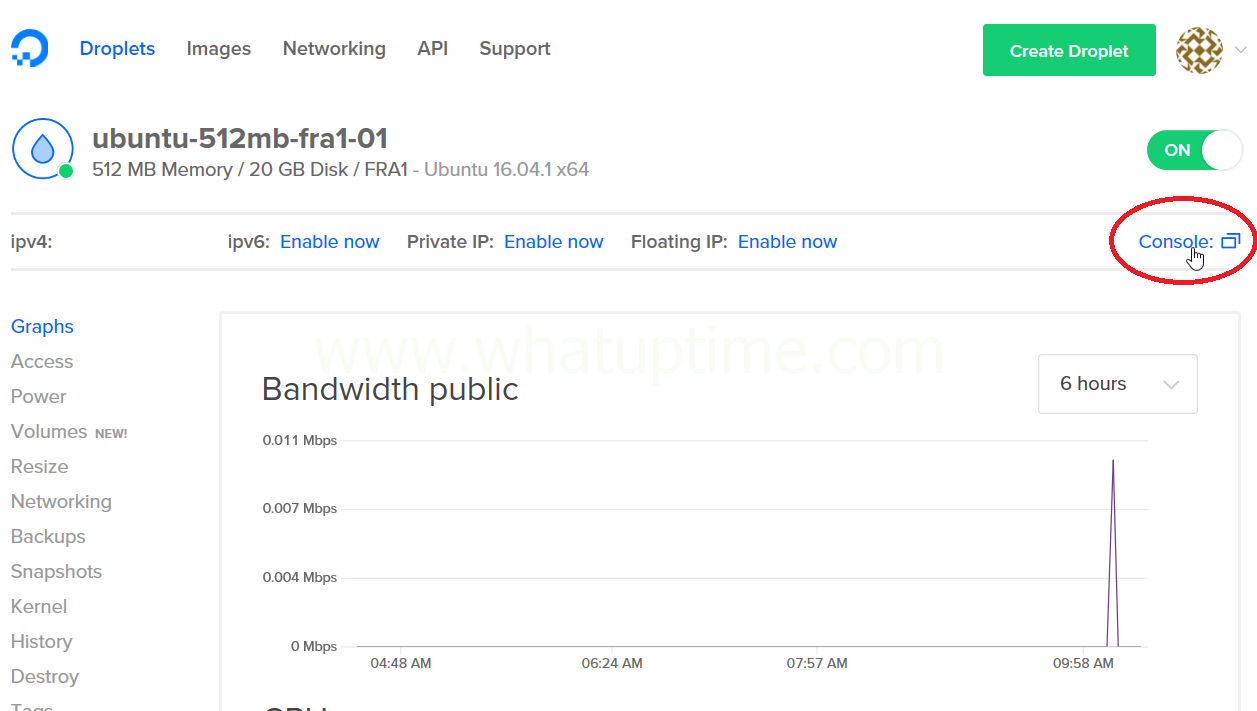This screenshot has width=1257, height=711.
Task: Open the Console link
Action: point(1175,242)
